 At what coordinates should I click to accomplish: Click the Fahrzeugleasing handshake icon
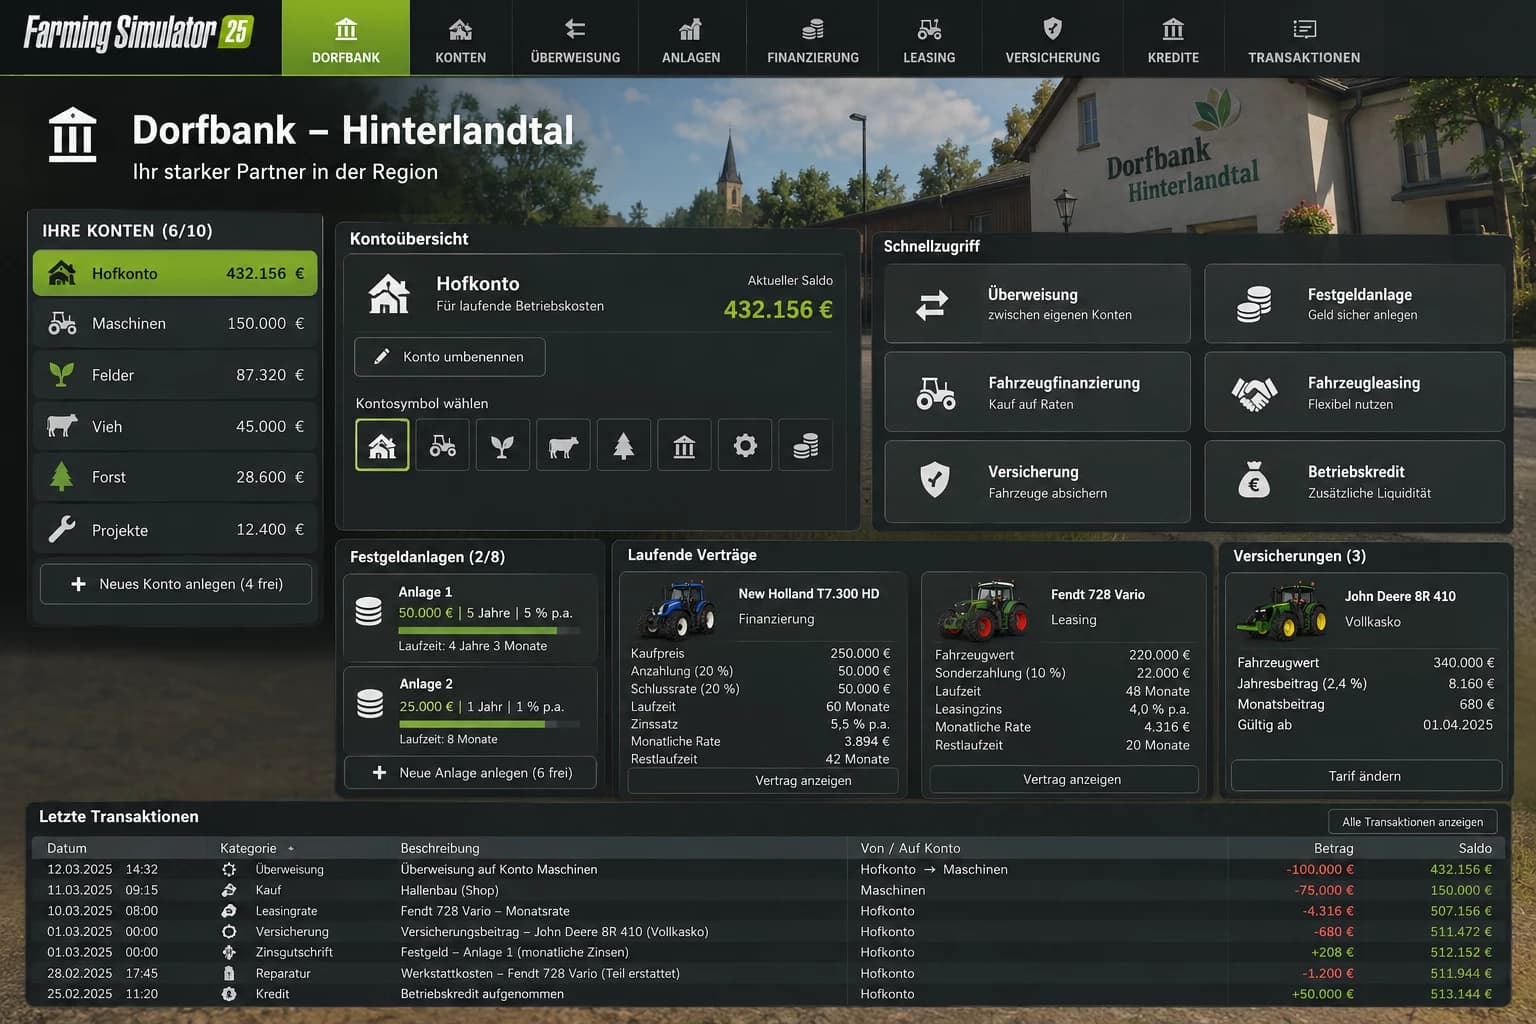(x=1253, y=393)
